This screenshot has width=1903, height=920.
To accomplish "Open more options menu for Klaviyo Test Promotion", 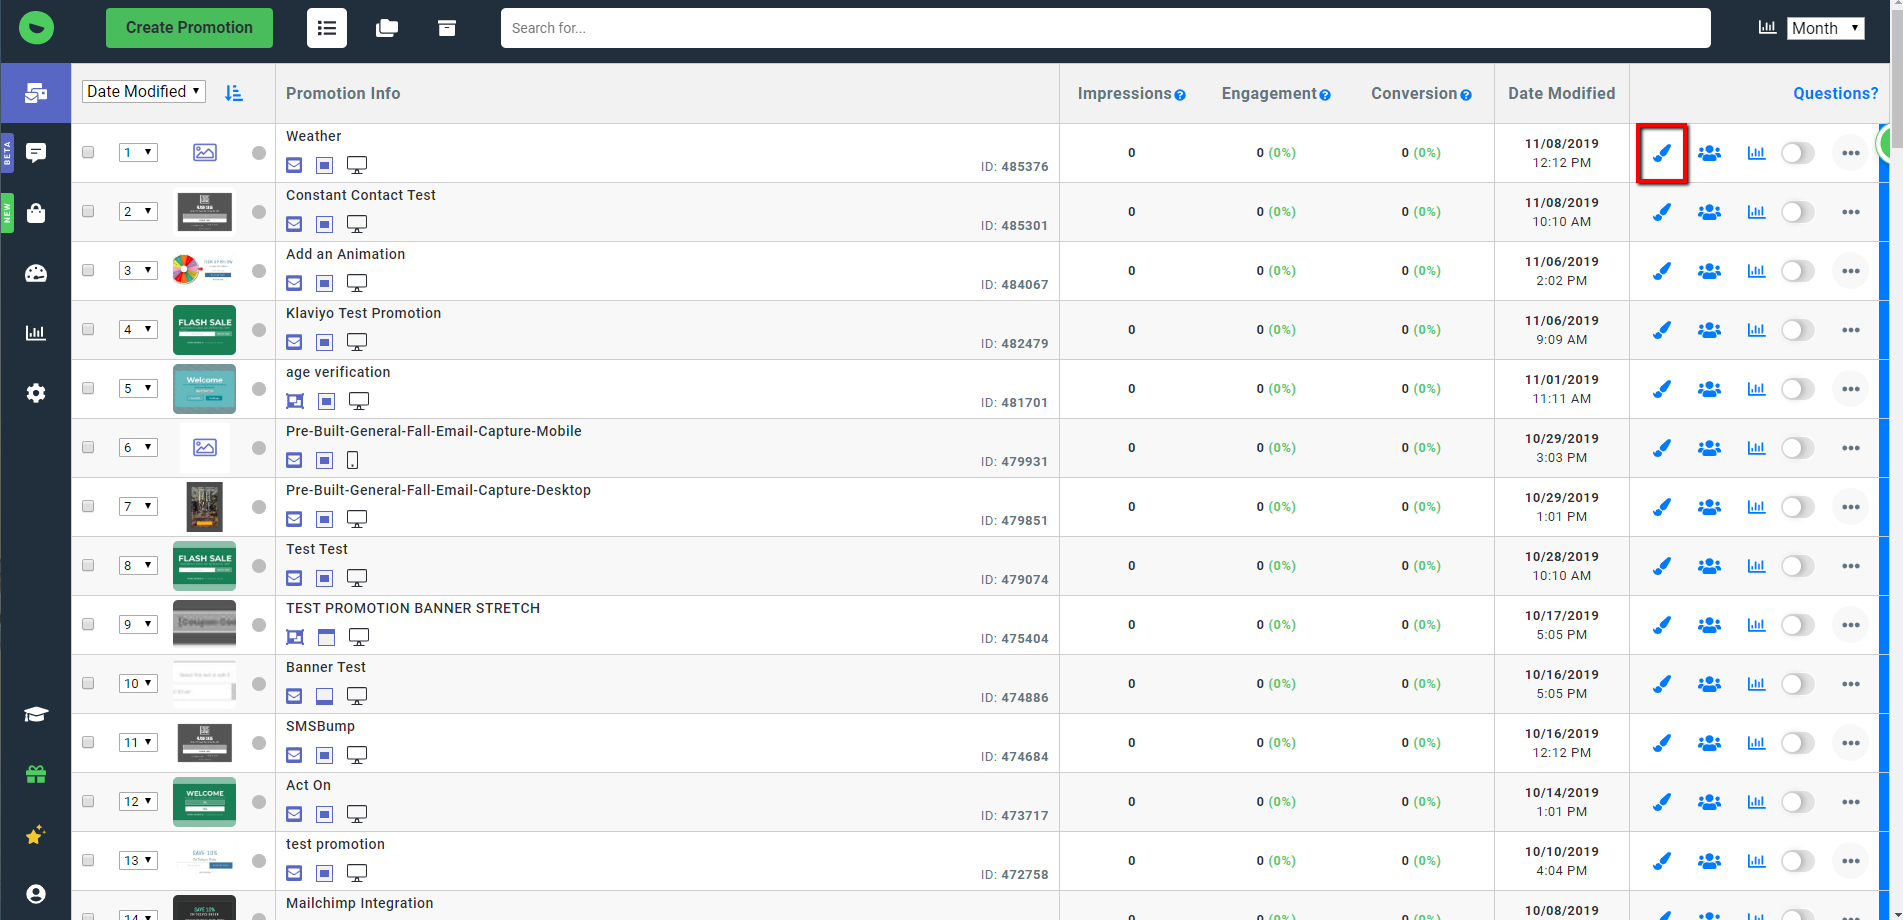I will coord(1850,330).
